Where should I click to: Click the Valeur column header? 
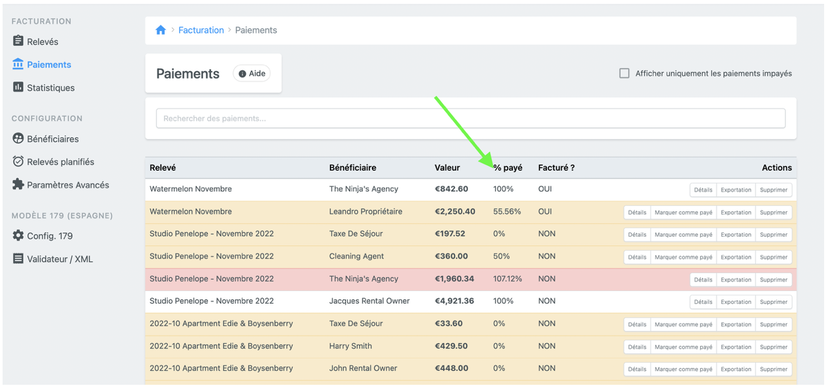tap(447, 168)
